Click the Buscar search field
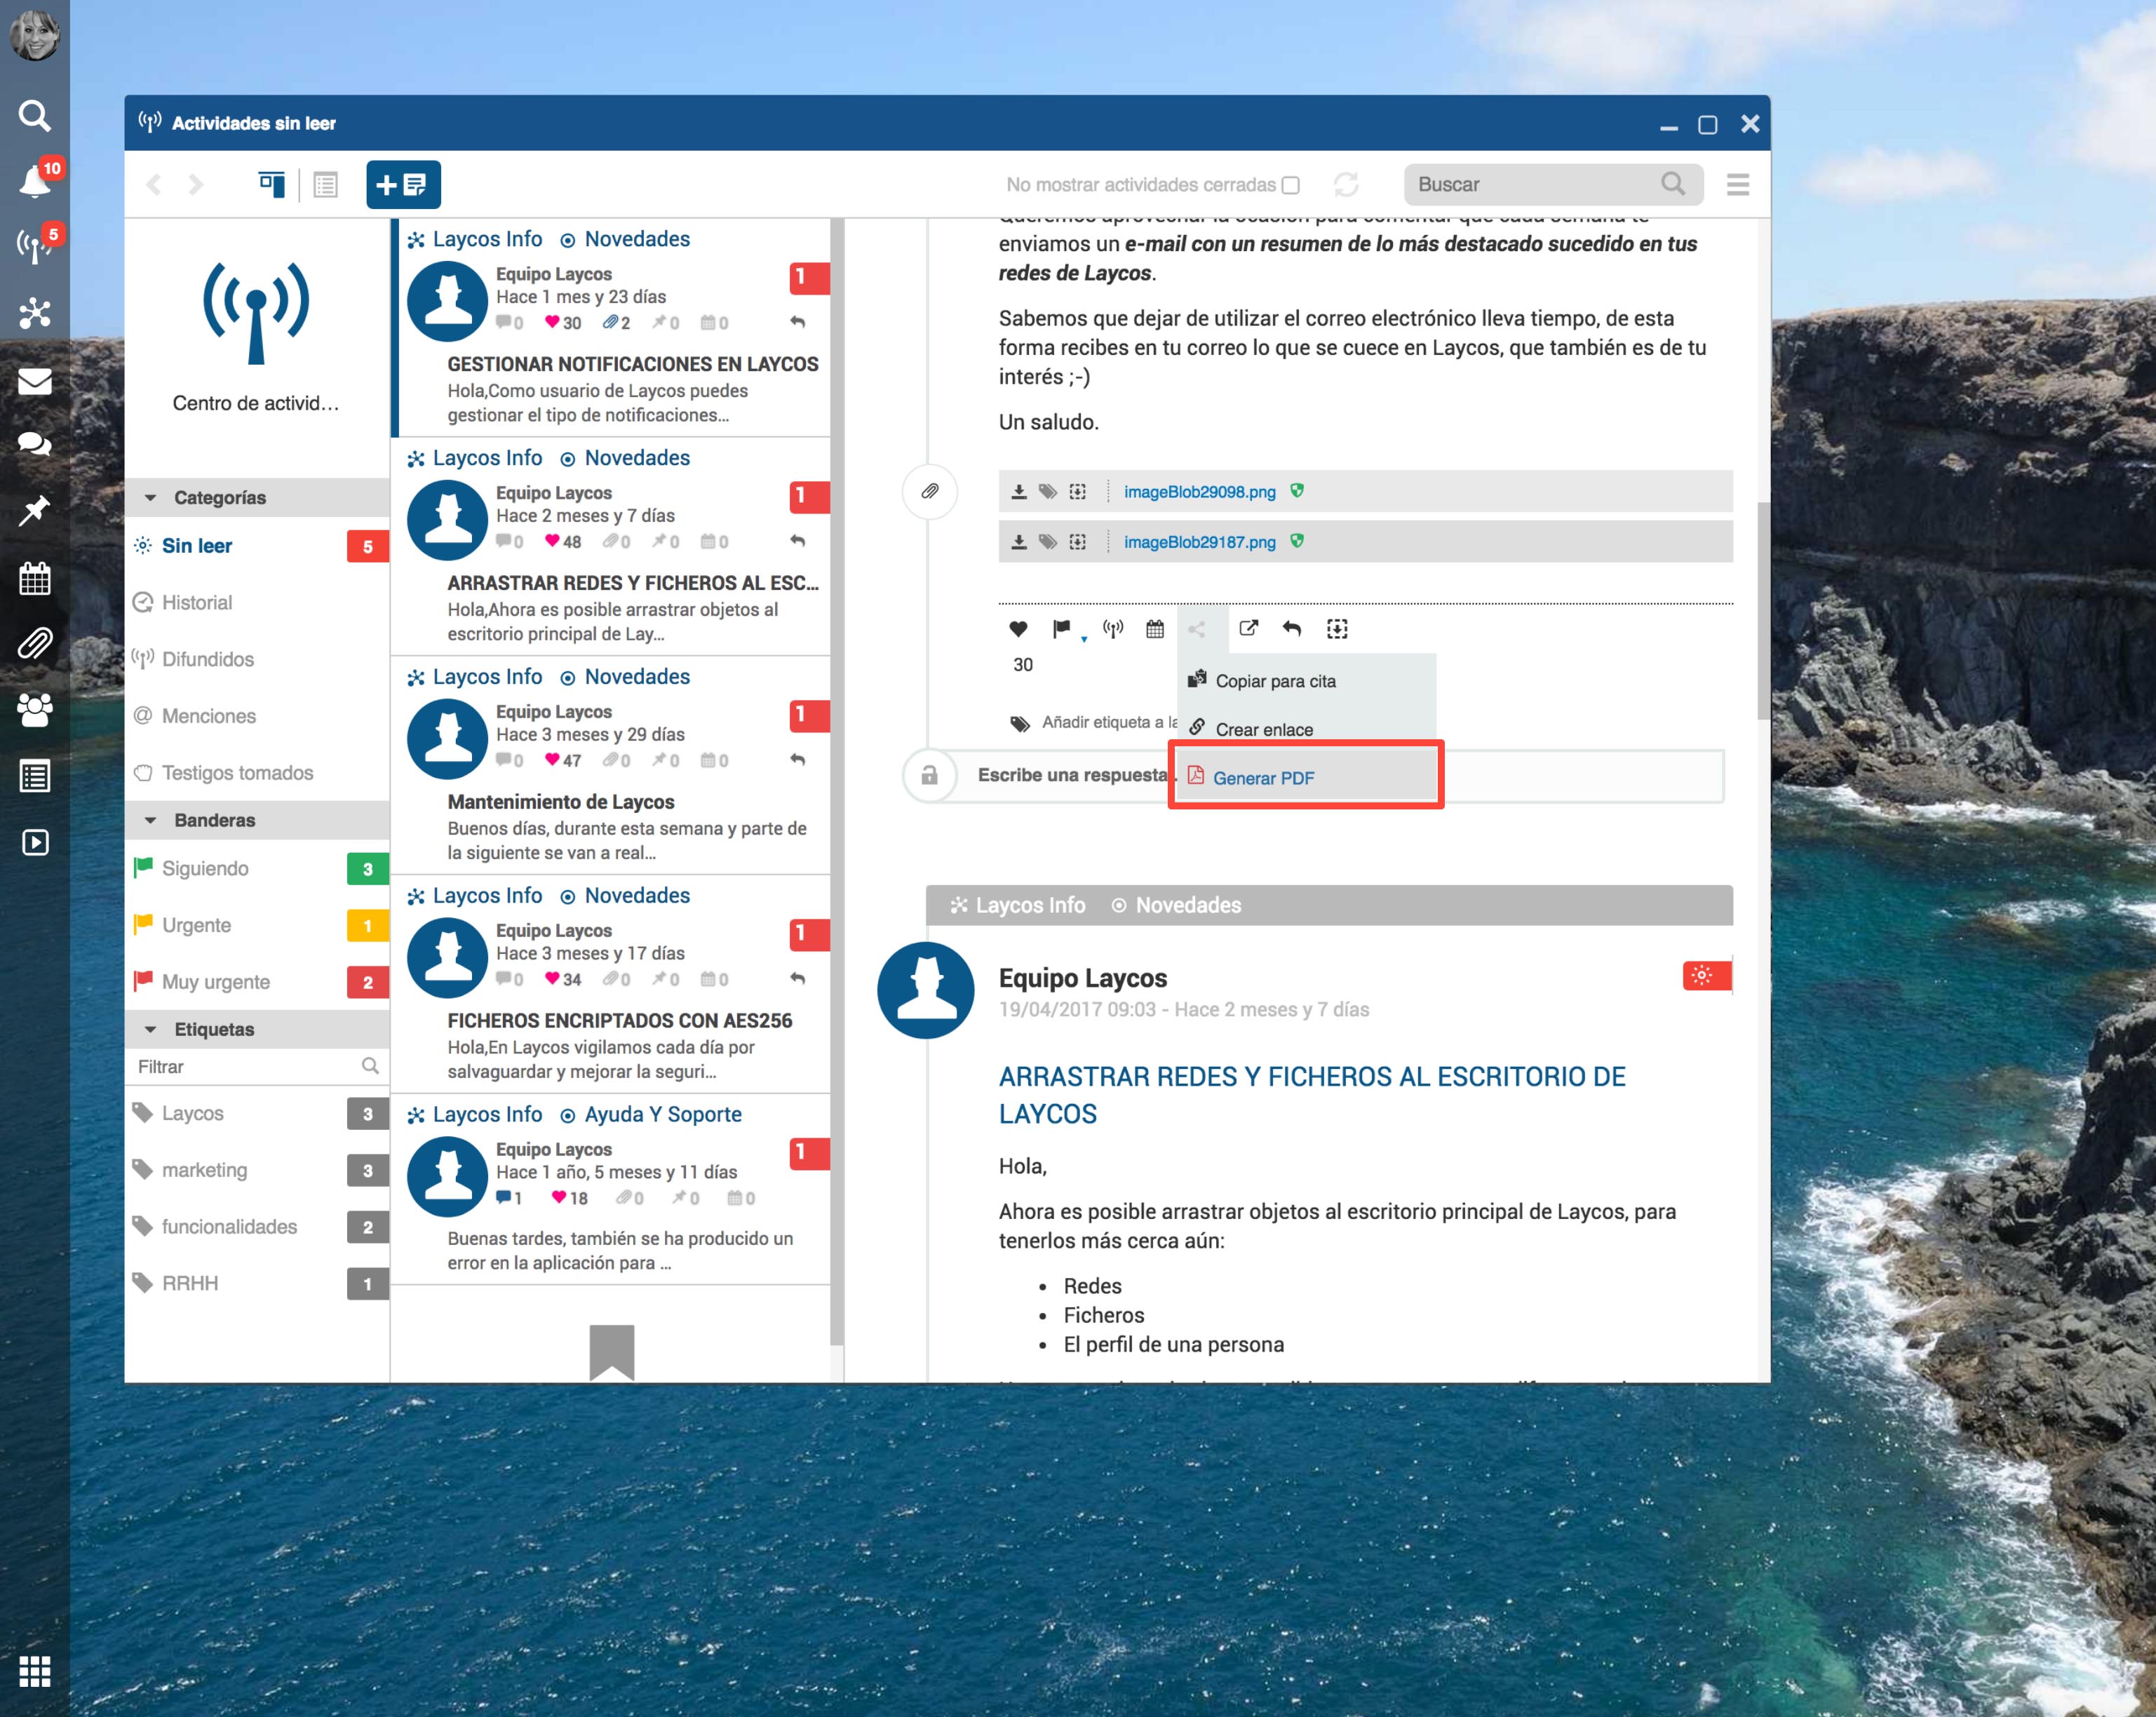The image size is (2156, 1717). point(1553,184)
